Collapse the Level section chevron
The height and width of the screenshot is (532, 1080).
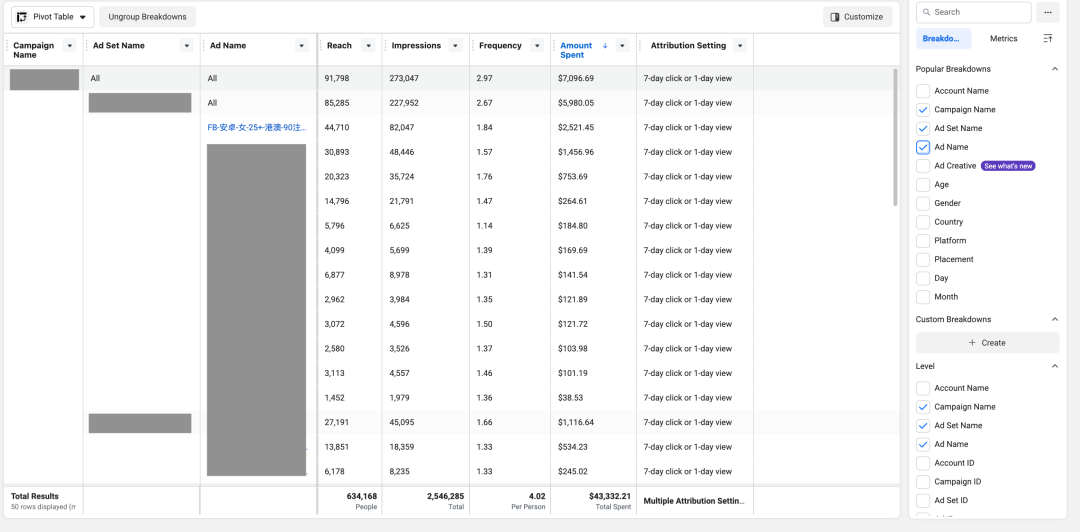[1055, 366]
